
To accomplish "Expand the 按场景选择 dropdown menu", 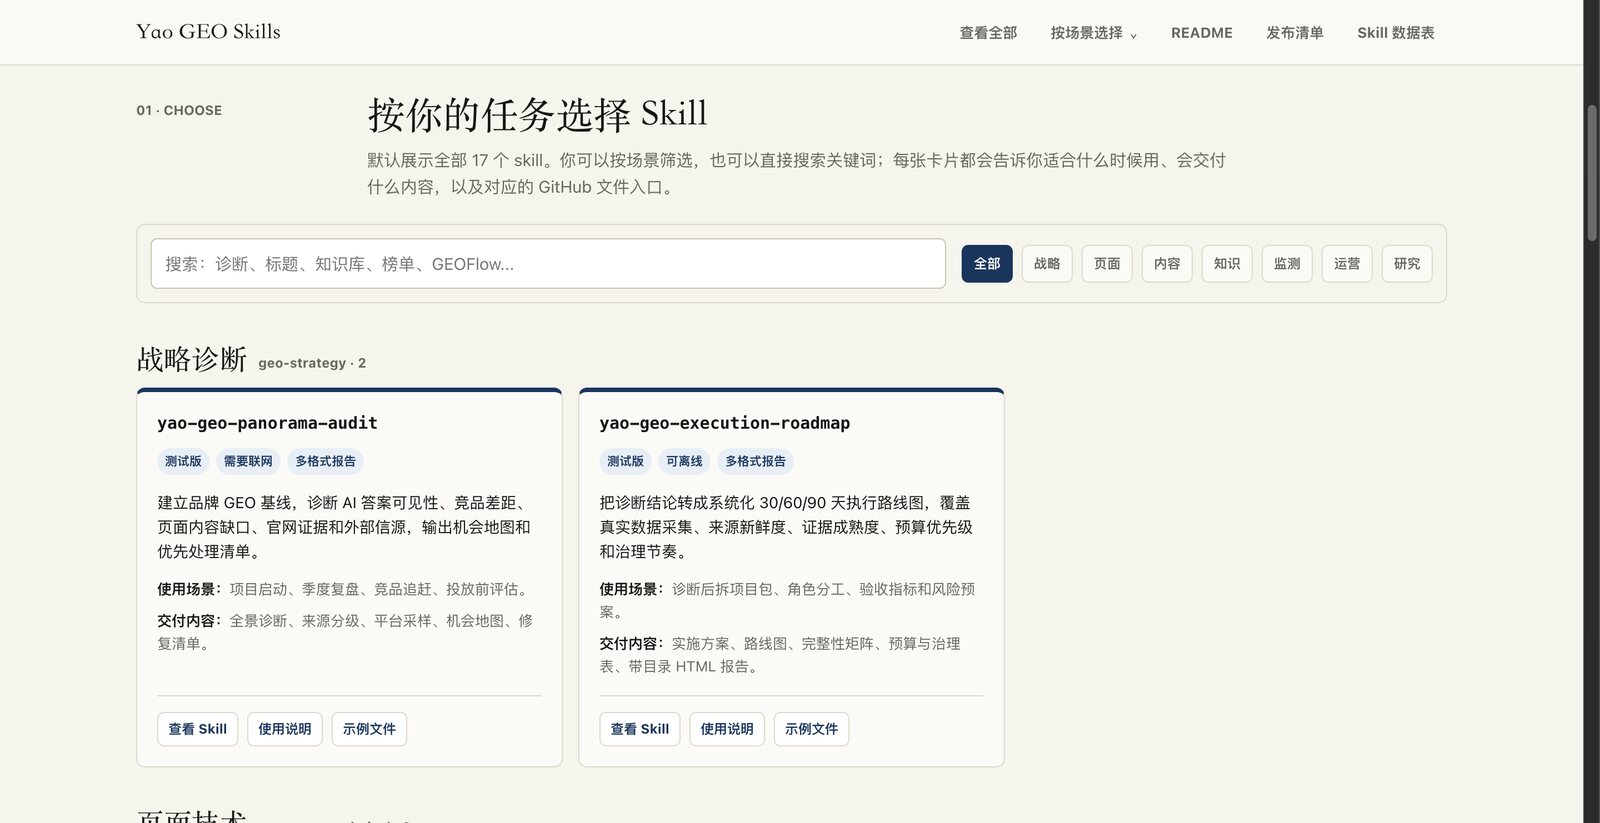I will pyautogui.click(x=1094, y=33).
